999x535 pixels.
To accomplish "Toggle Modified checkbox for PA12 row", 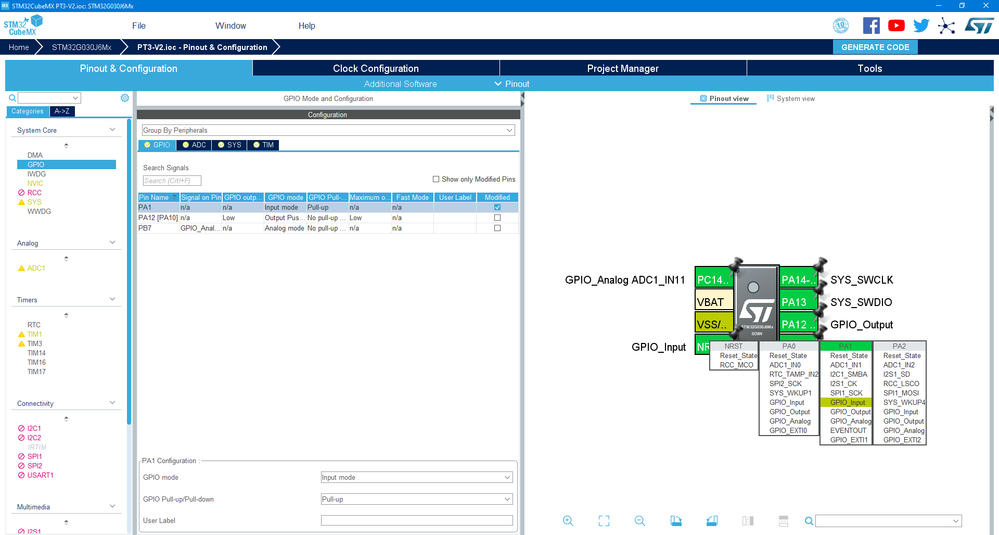I will click(498, 217).
